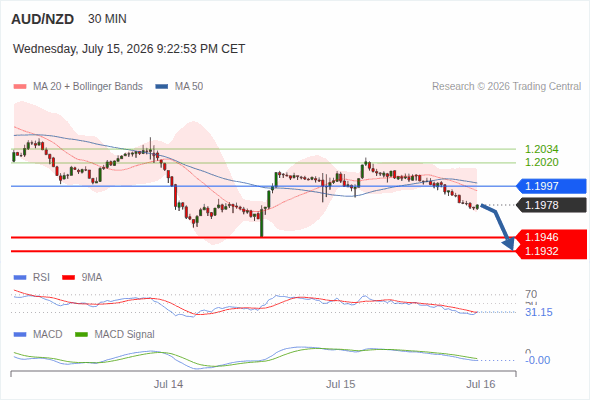Click the MACD value -0.00
The height and width of the screenshot is (400, 590).
[538, 360]
